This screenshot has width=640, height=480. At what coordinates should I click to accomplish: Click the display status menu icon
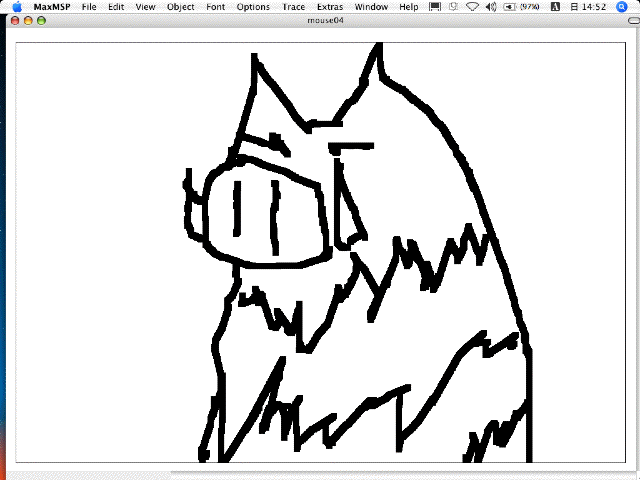point(435,7)
